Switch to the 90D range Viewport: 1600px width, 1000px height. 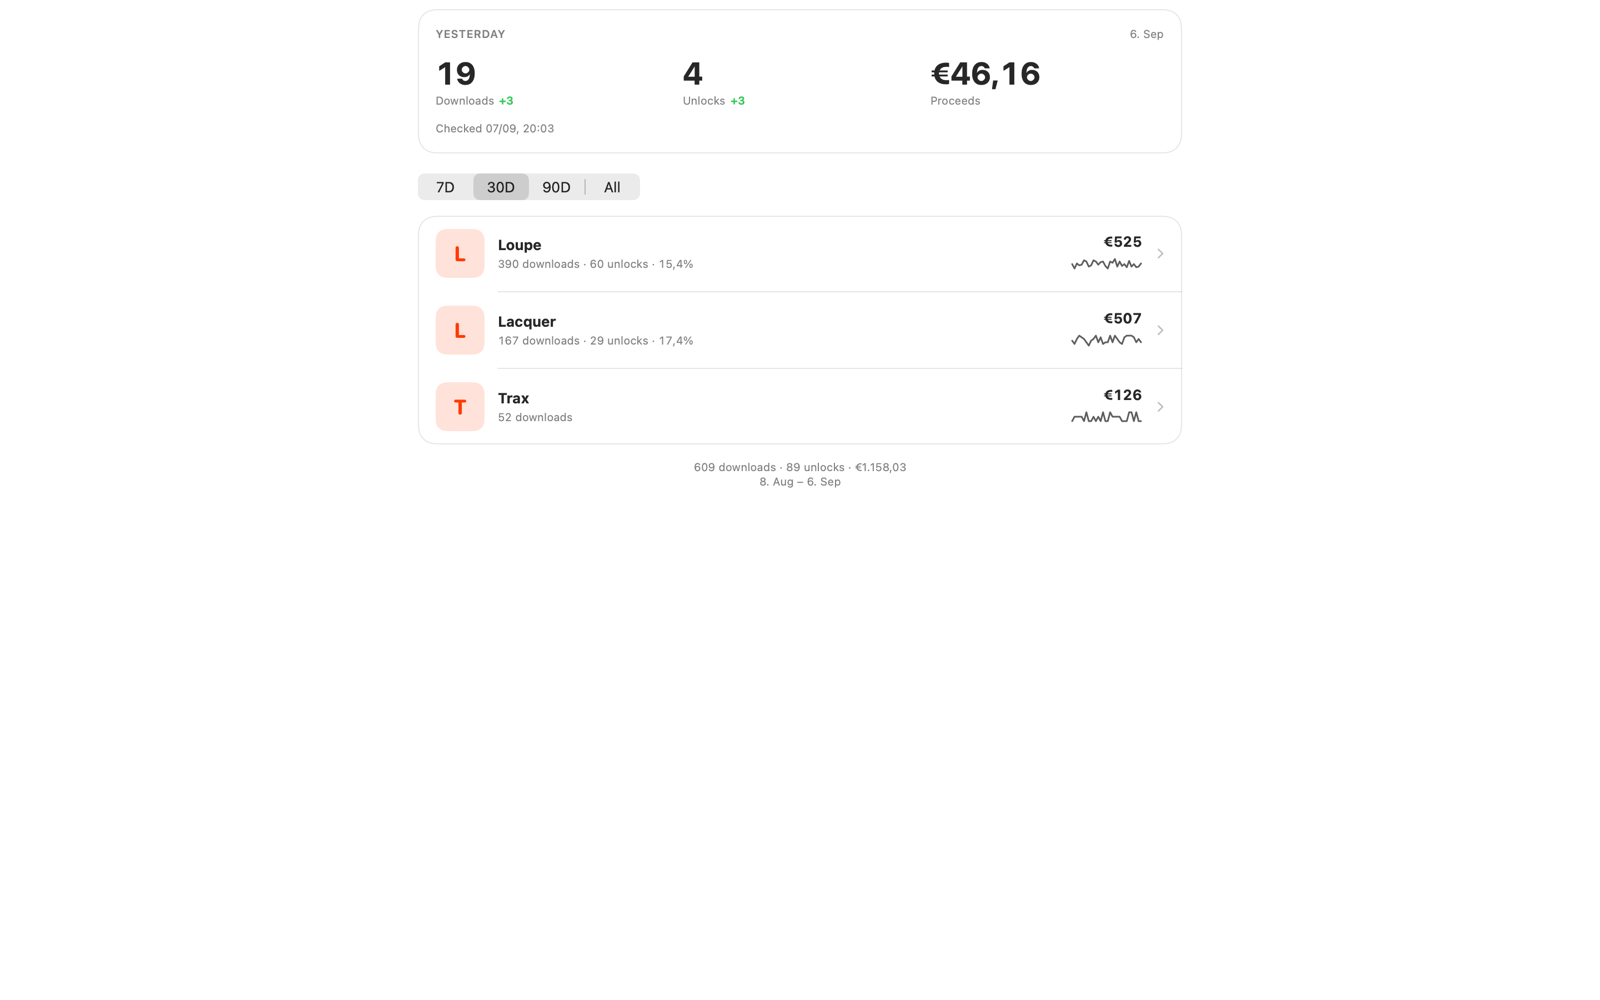coord(556,187)
